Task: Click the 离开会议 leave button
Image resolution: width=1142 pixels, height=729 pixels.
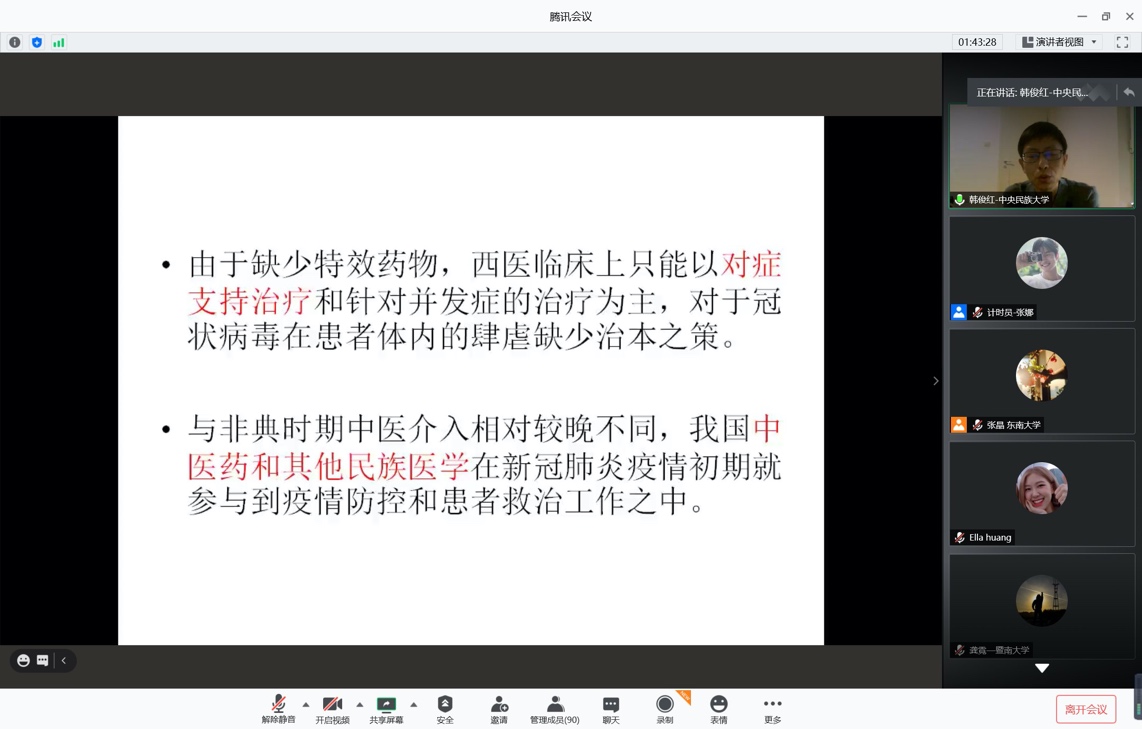Action: click(1085, 709)
